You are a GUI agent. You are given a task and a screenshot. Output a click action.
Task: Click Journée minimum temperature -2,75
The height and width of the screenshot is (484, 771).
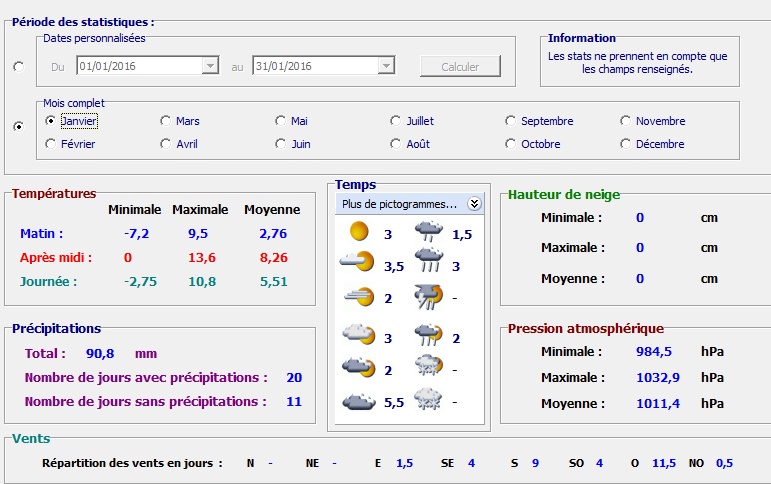coord(140,282)
